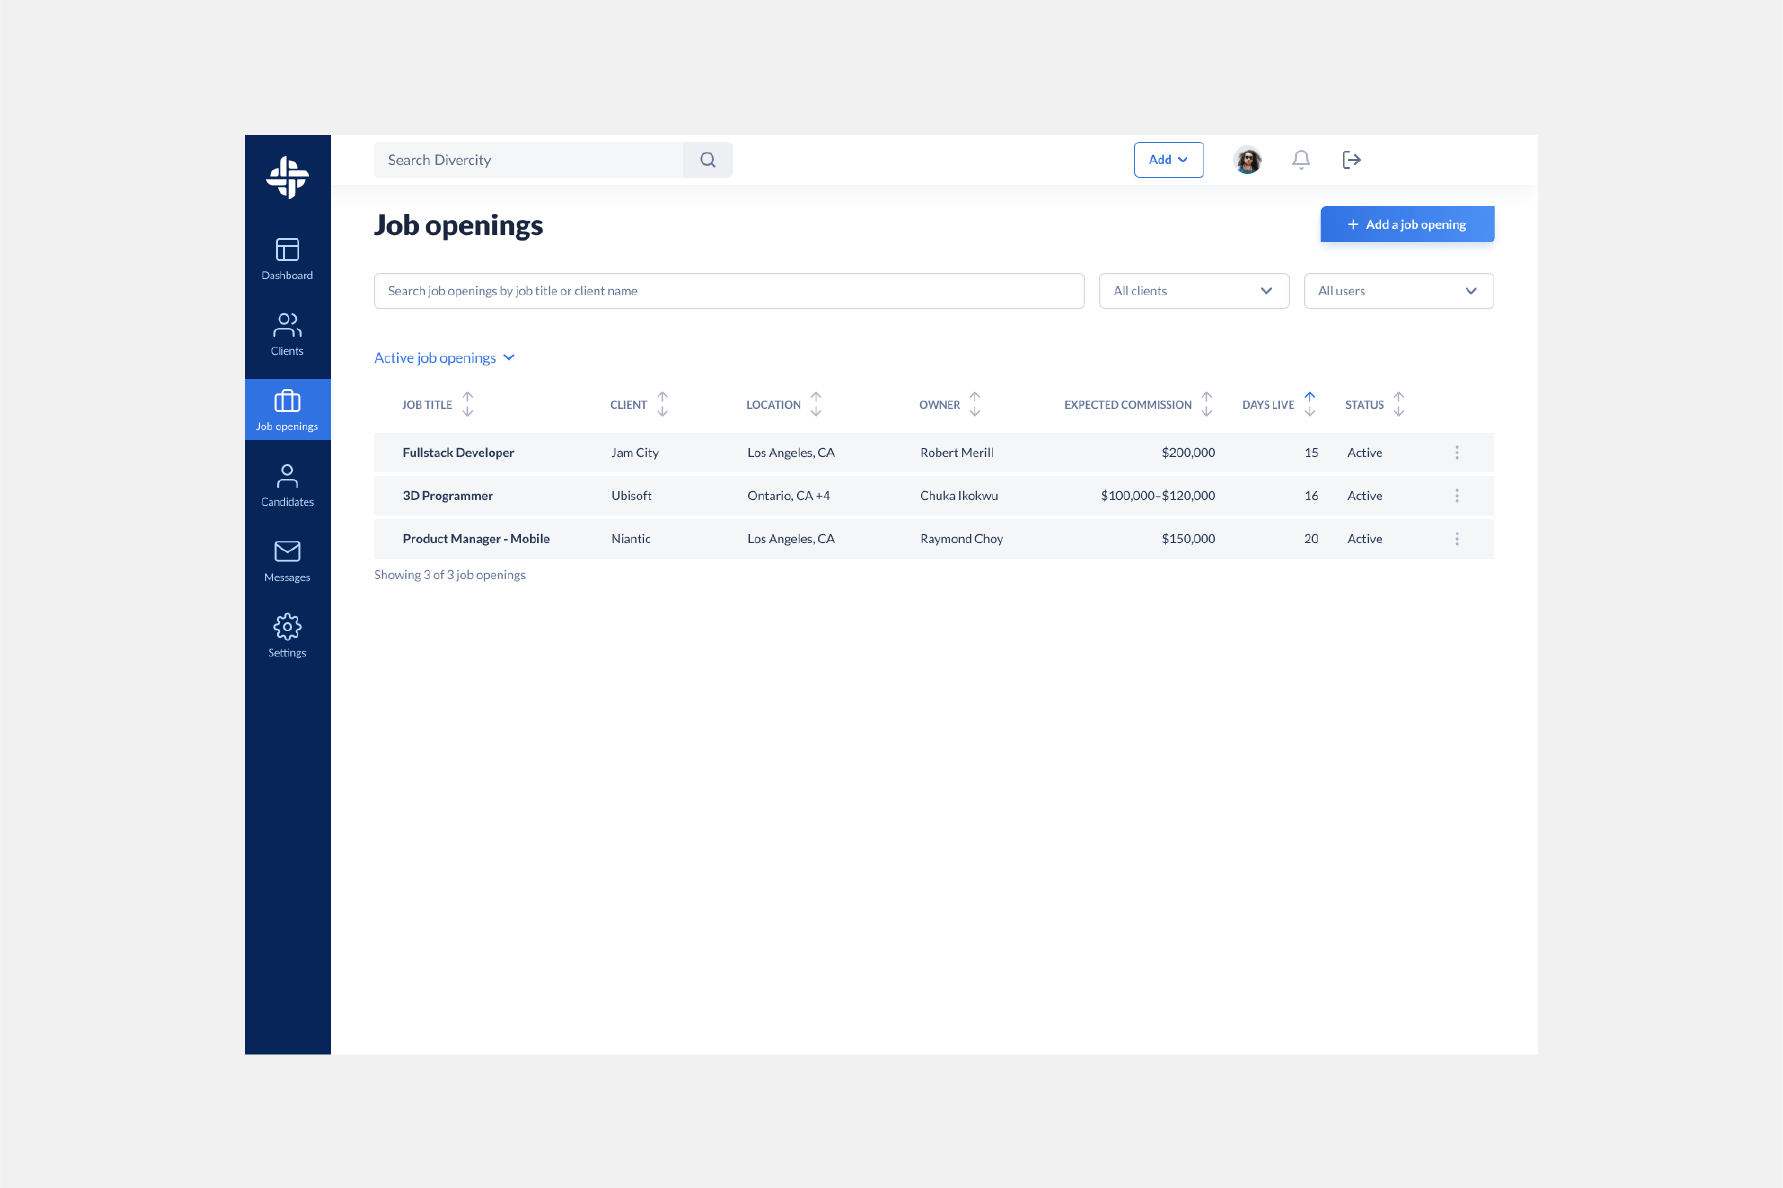Open the user profile avatar
The width and height of the screenshot is (1783, 1188).
point(1248,160)
